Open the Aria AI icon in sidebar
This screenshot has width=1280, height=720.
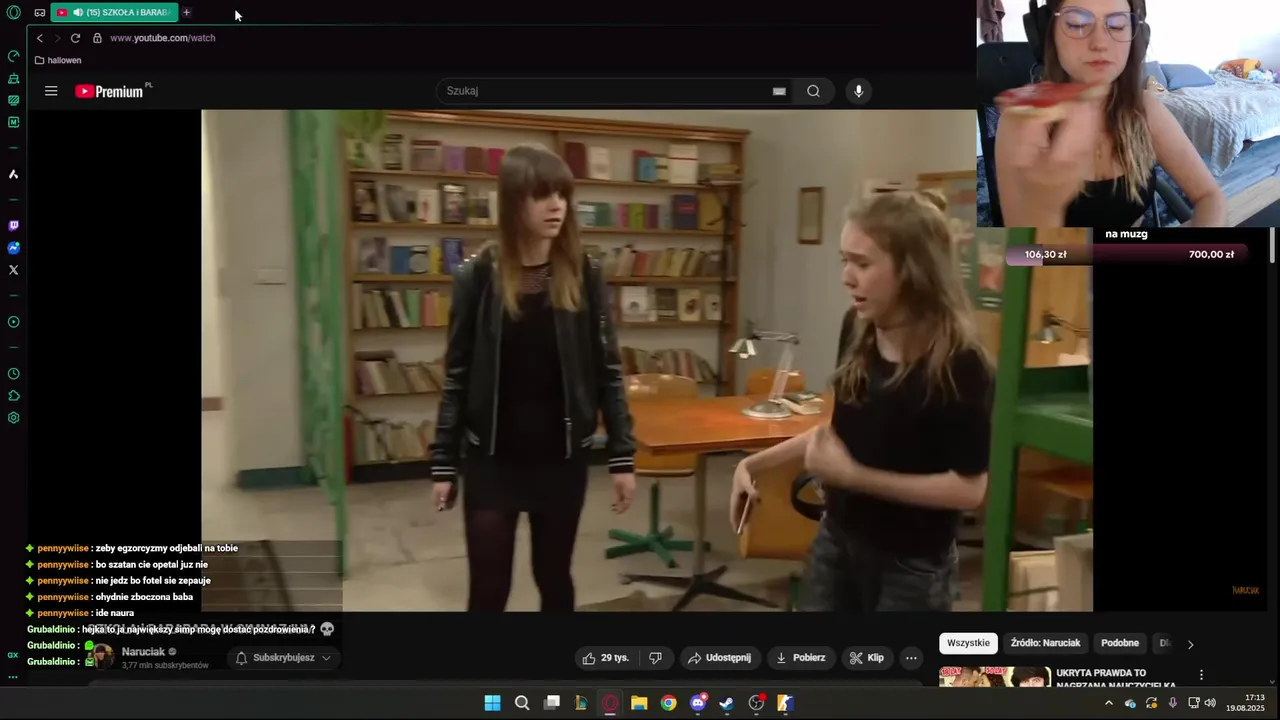13,174
